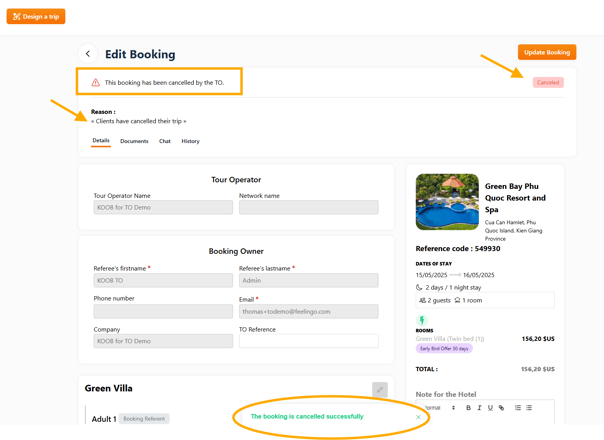Image resolution: width=604 pixels, height=440 pixels.
Task: Click the ordered list icon
Action: 518,408
